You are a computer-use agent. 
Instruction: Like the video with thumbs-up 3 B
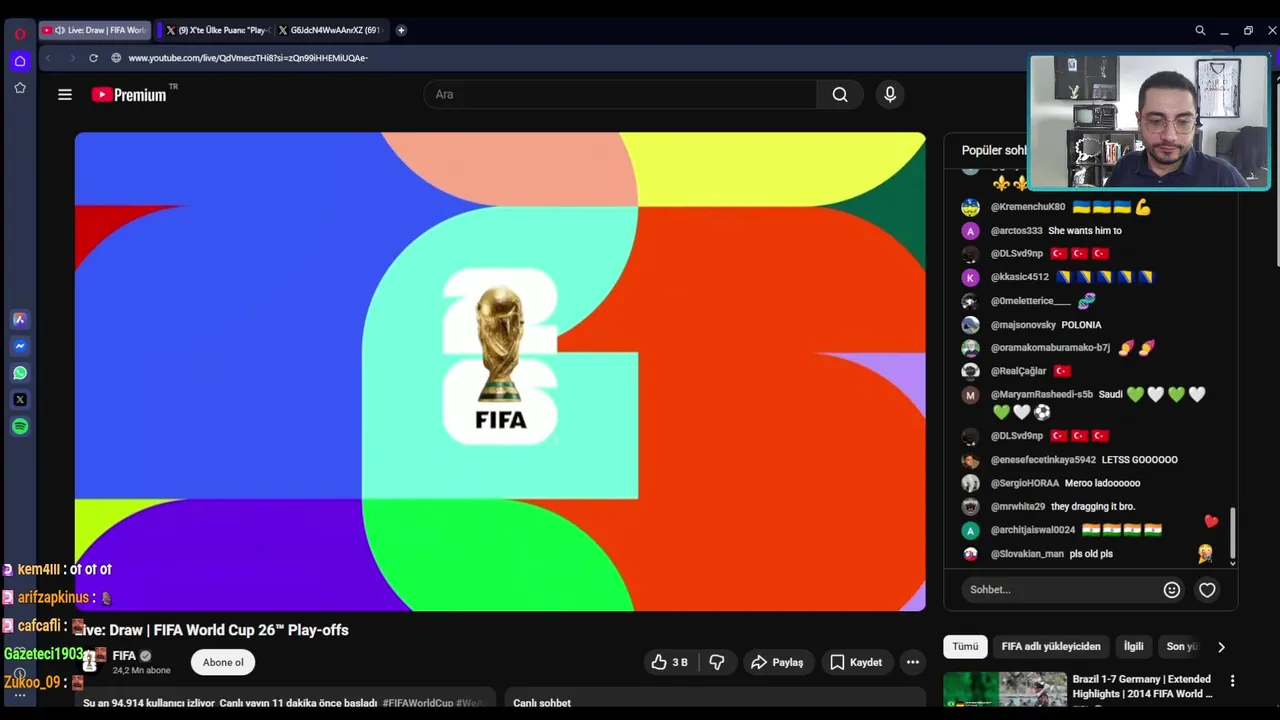(669, 662)
